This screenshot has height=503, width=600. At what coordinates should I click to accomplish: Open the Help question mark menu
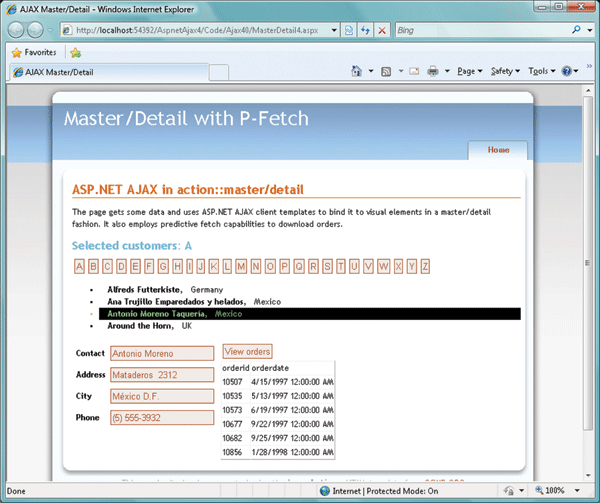point(569,71)
